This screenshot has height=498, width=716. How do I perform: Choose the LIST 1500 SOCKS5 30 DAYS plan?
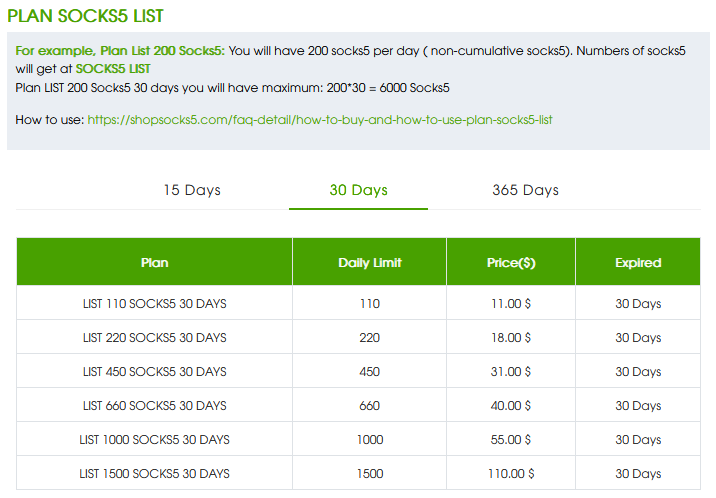(x=155, y=474)
